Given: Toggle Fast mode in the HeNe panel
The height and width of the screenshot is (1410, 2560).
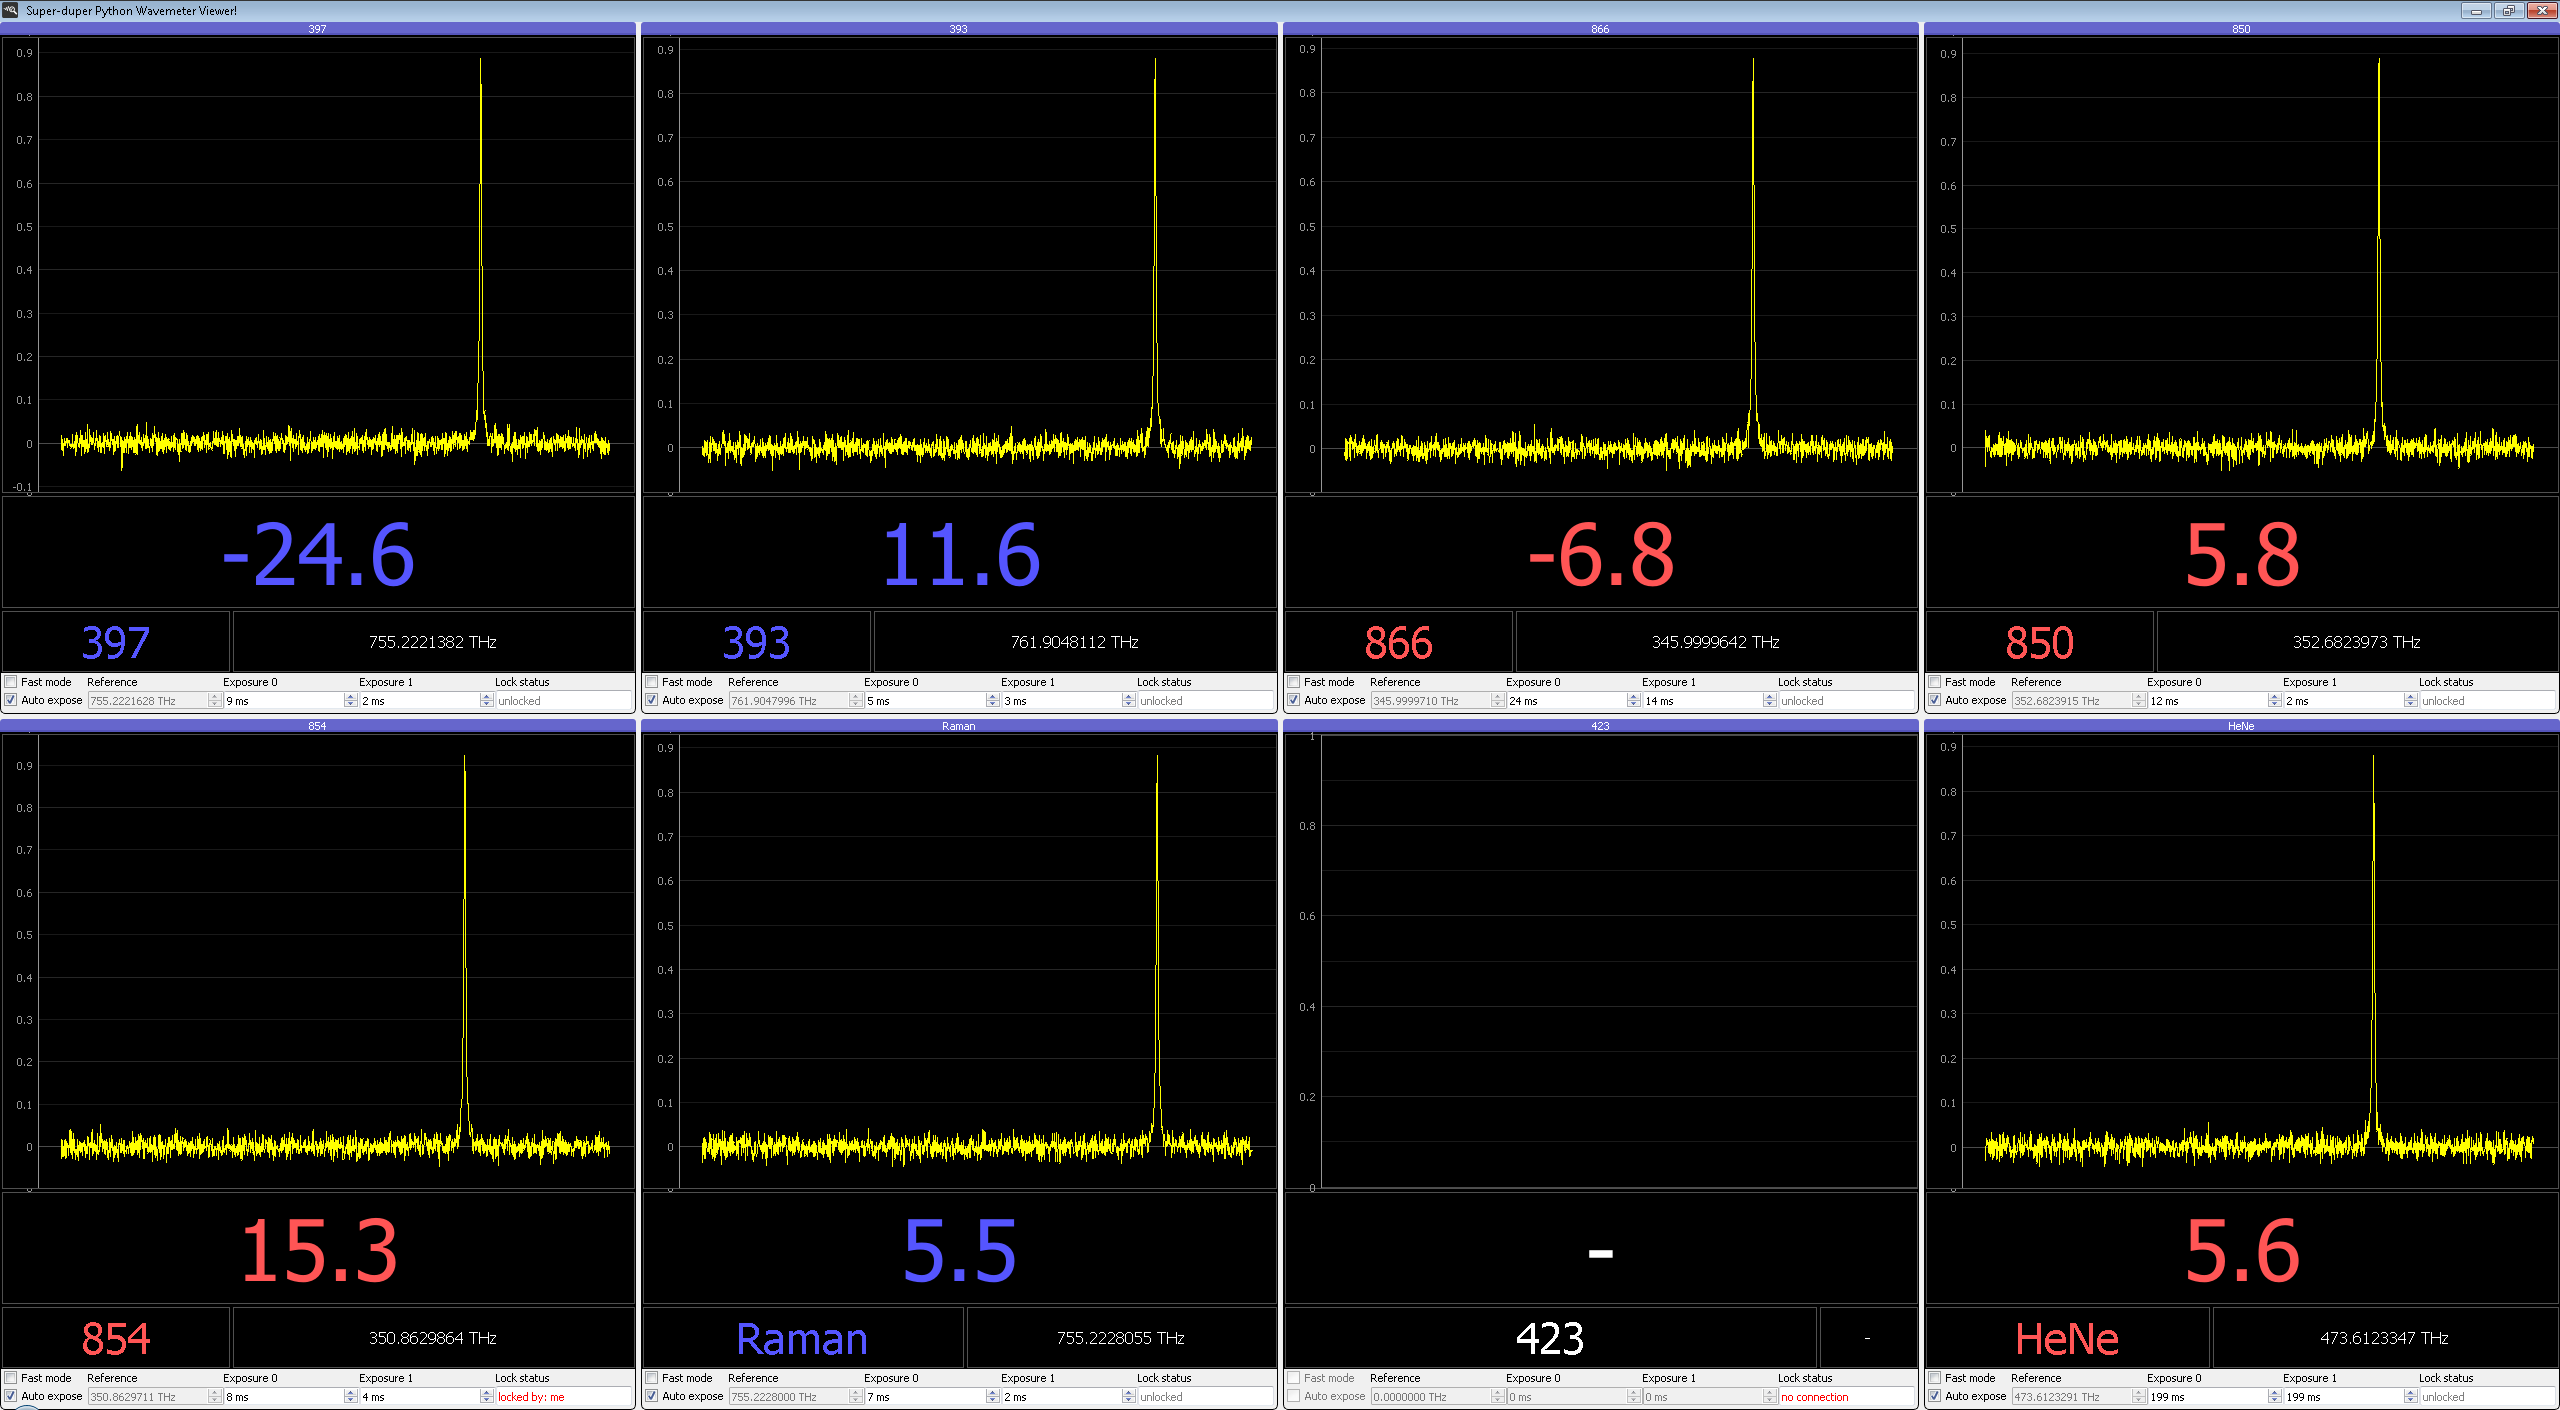Looking at the screenshot, I should click(1935, 1378).
